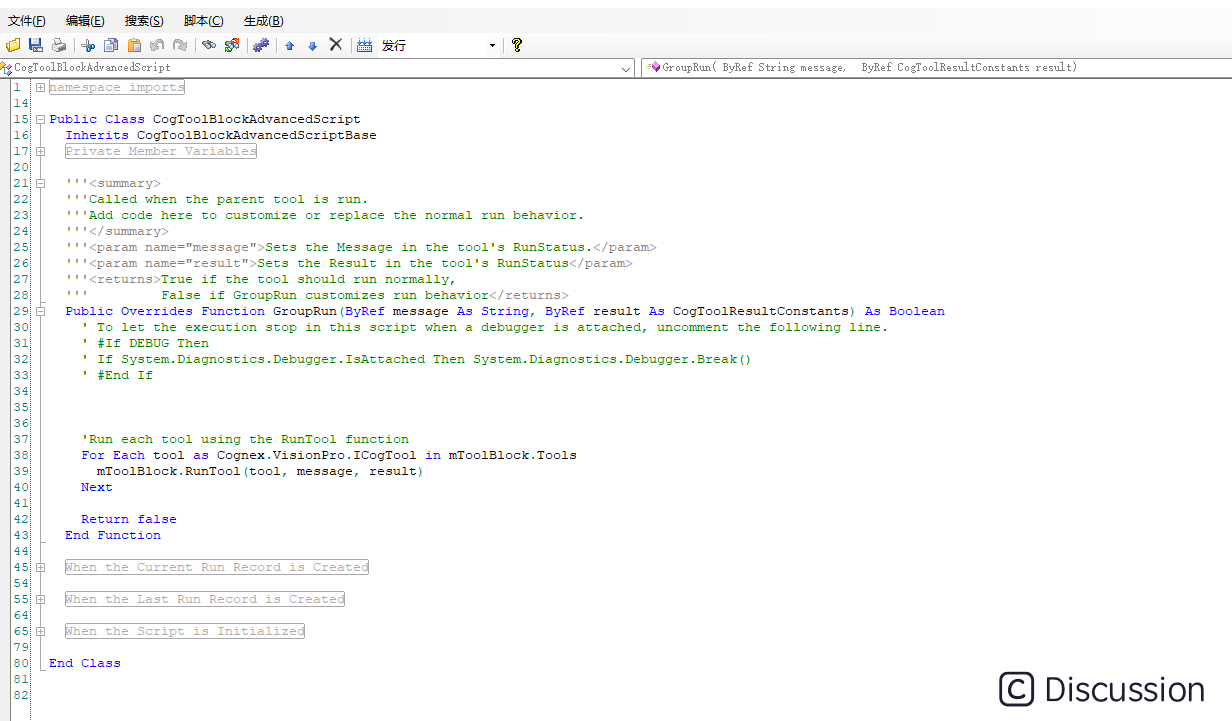Open the 文件(F) menu
This screenshot has height=721, width=1232.
pyautogui.click(x=27, y=21)
